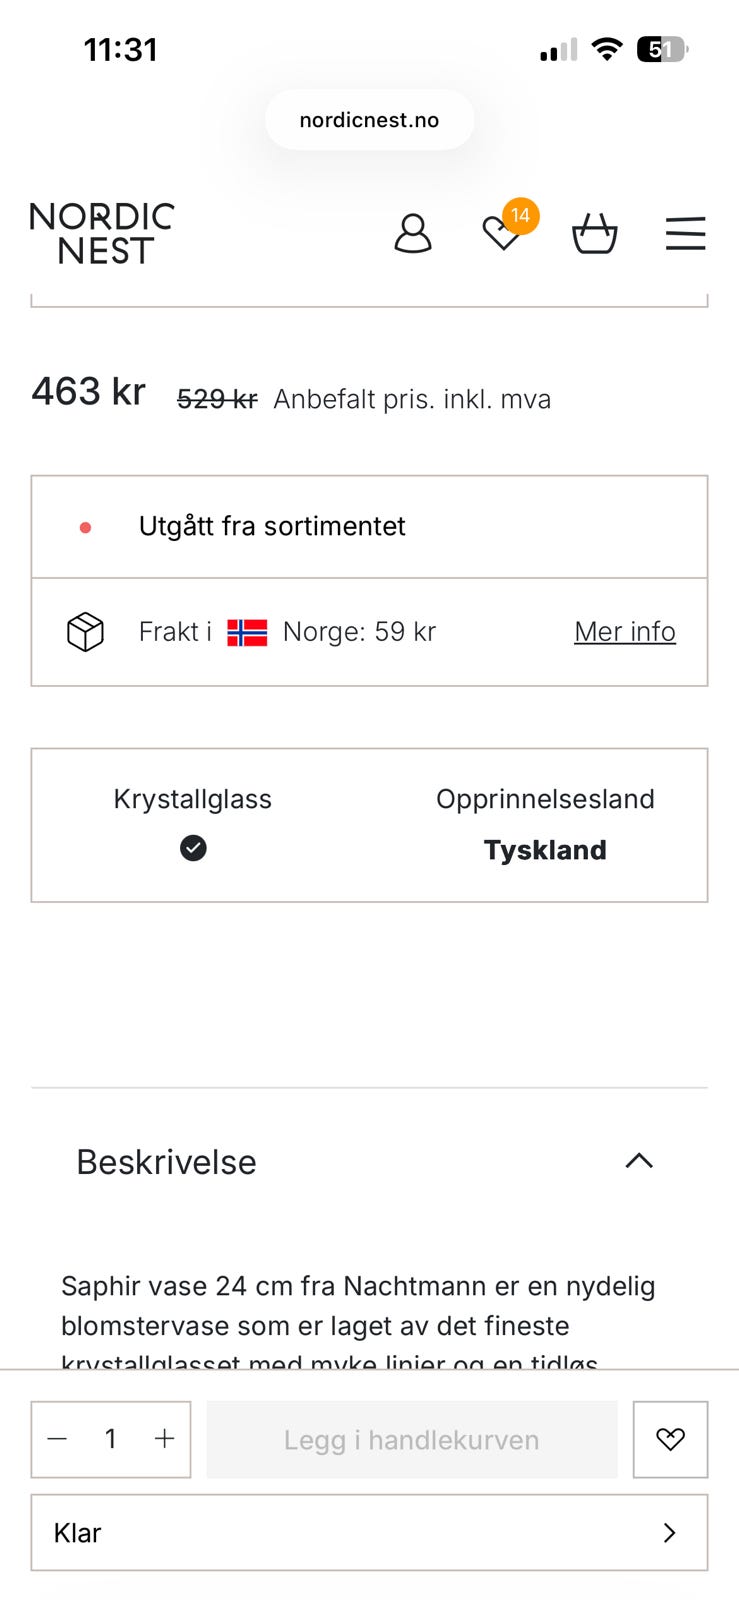Open the user account profile icon
Image resolution: width=739 pixels, height=1600 pixels.
click(412, 234)
